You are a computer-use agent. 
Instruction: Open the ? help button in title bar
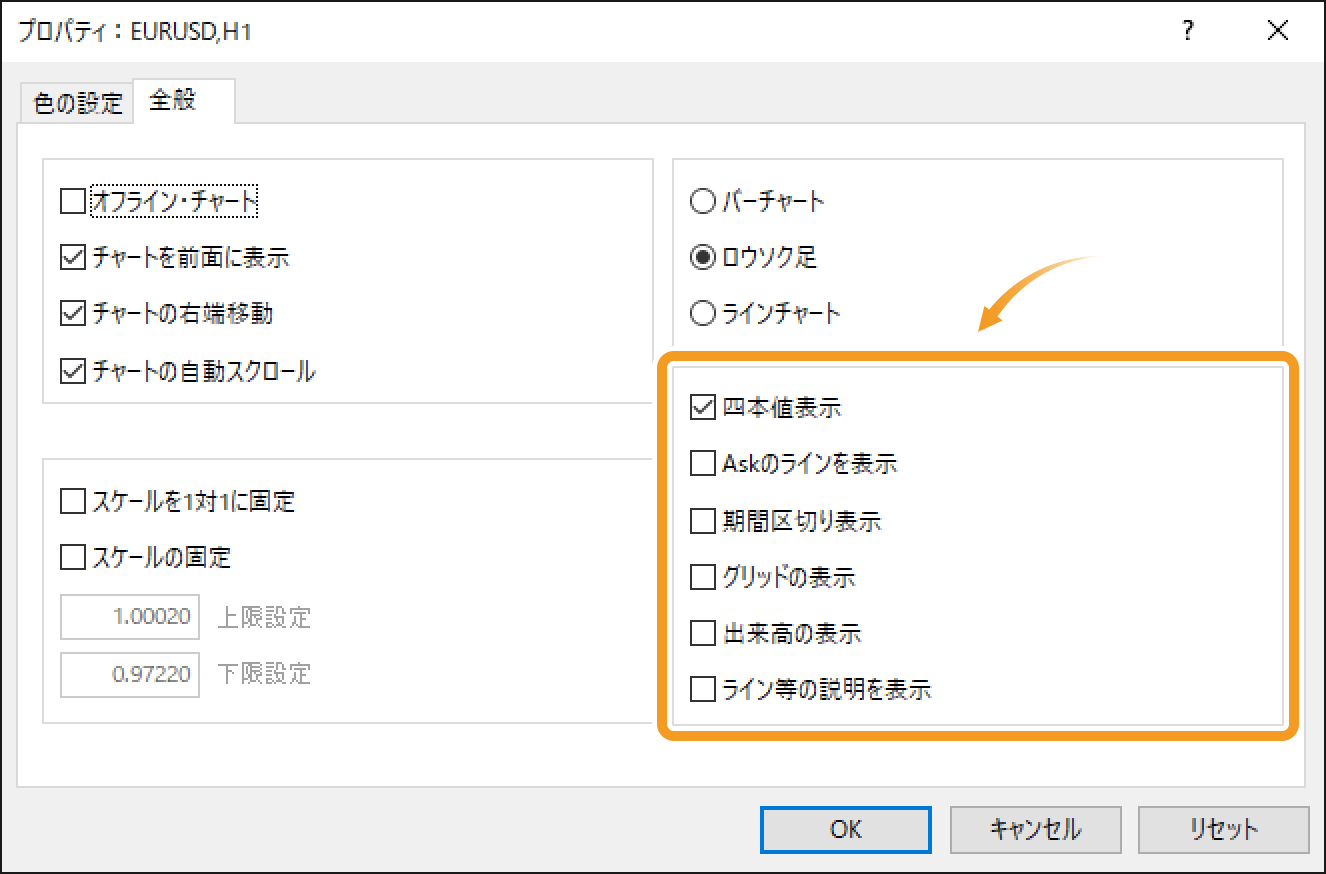[x=1188, y=32]
